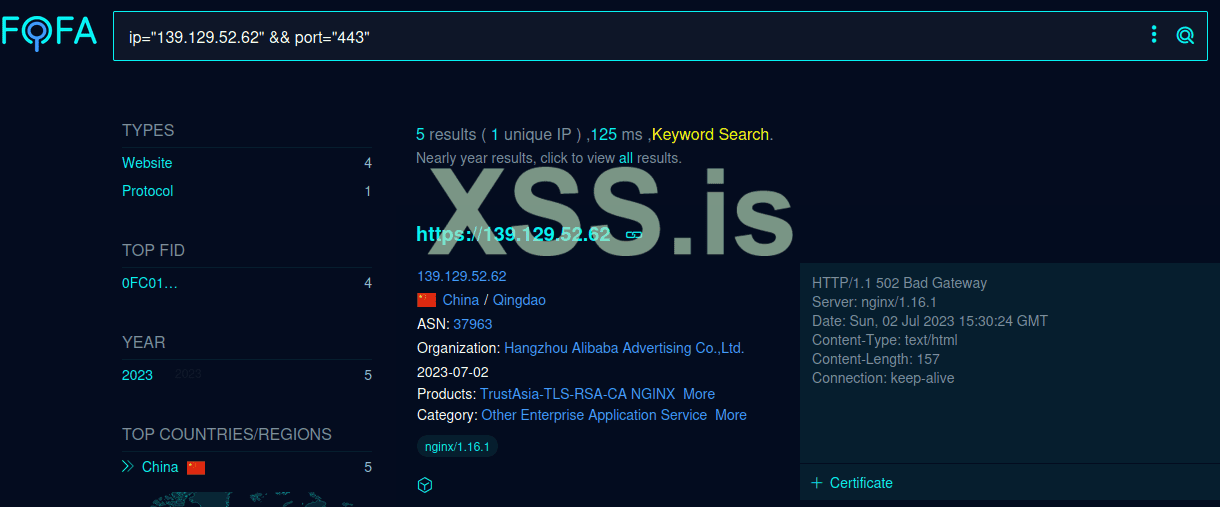Click the Other Enterprise Application Service category
Screen dimensions: 1220x507
(x=594, y=415)
